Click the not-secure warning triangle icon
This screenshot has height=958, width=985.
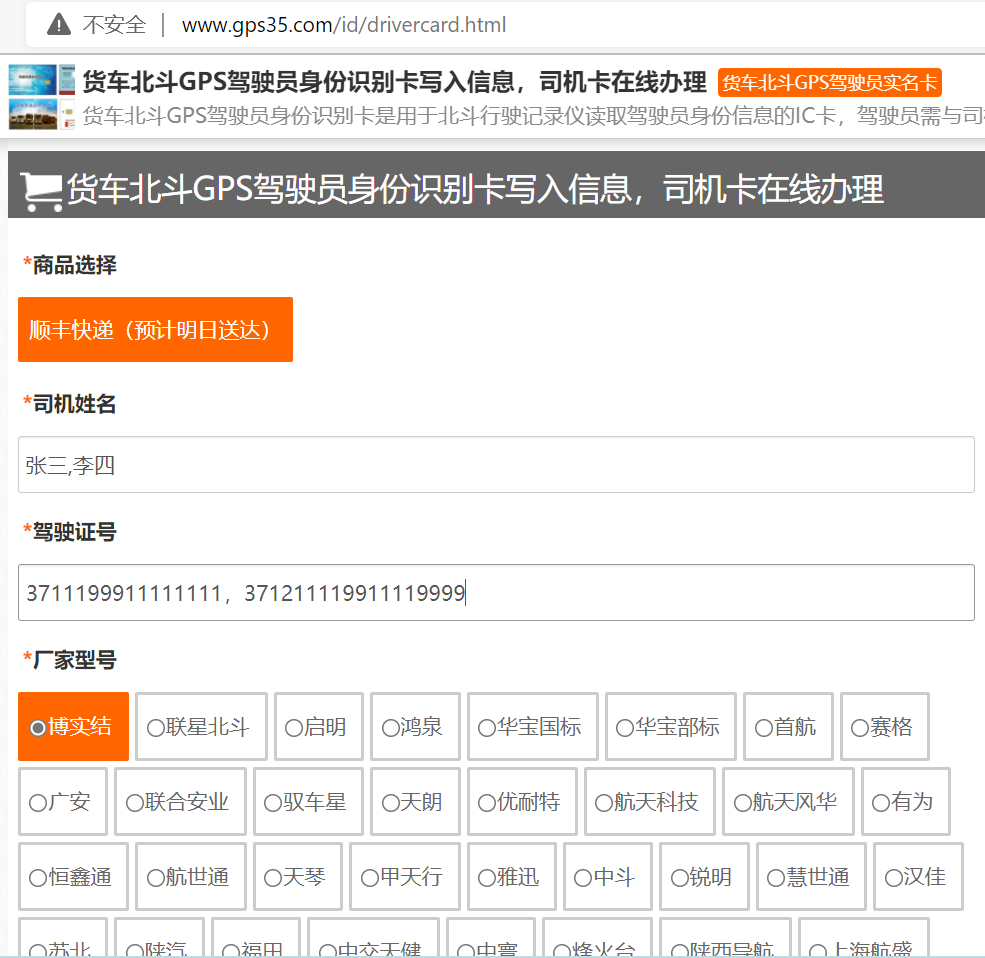pyautogui.click(x=59, y=25)
